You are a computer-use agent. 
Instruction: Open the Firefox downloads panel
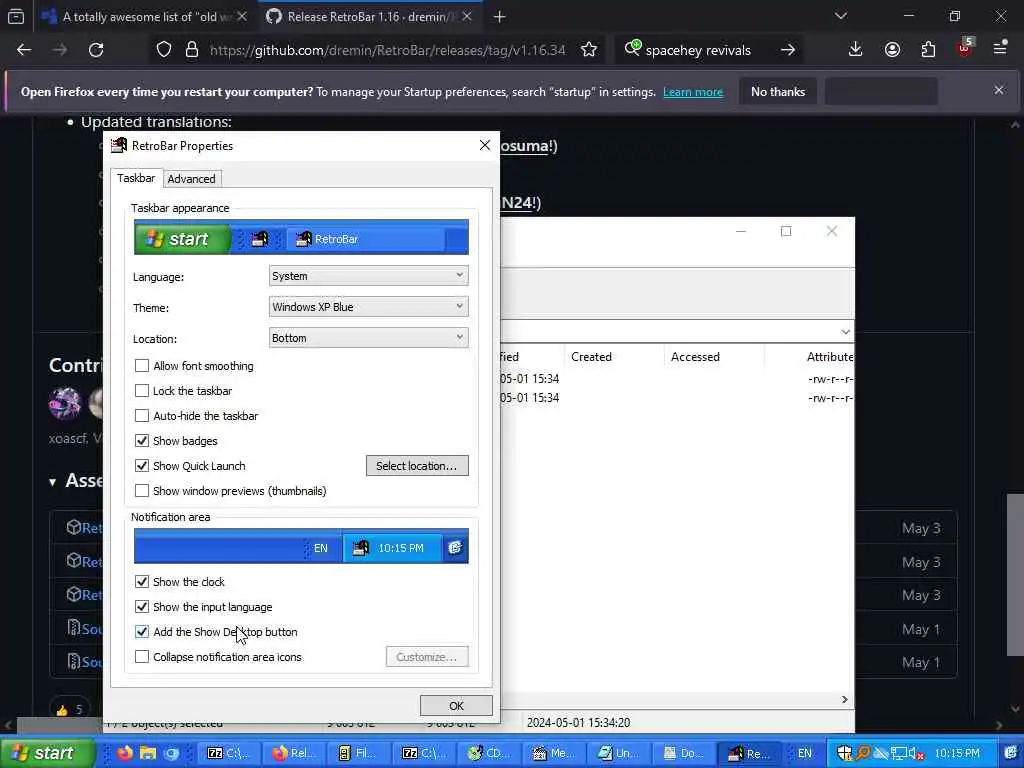pos(856,50)
